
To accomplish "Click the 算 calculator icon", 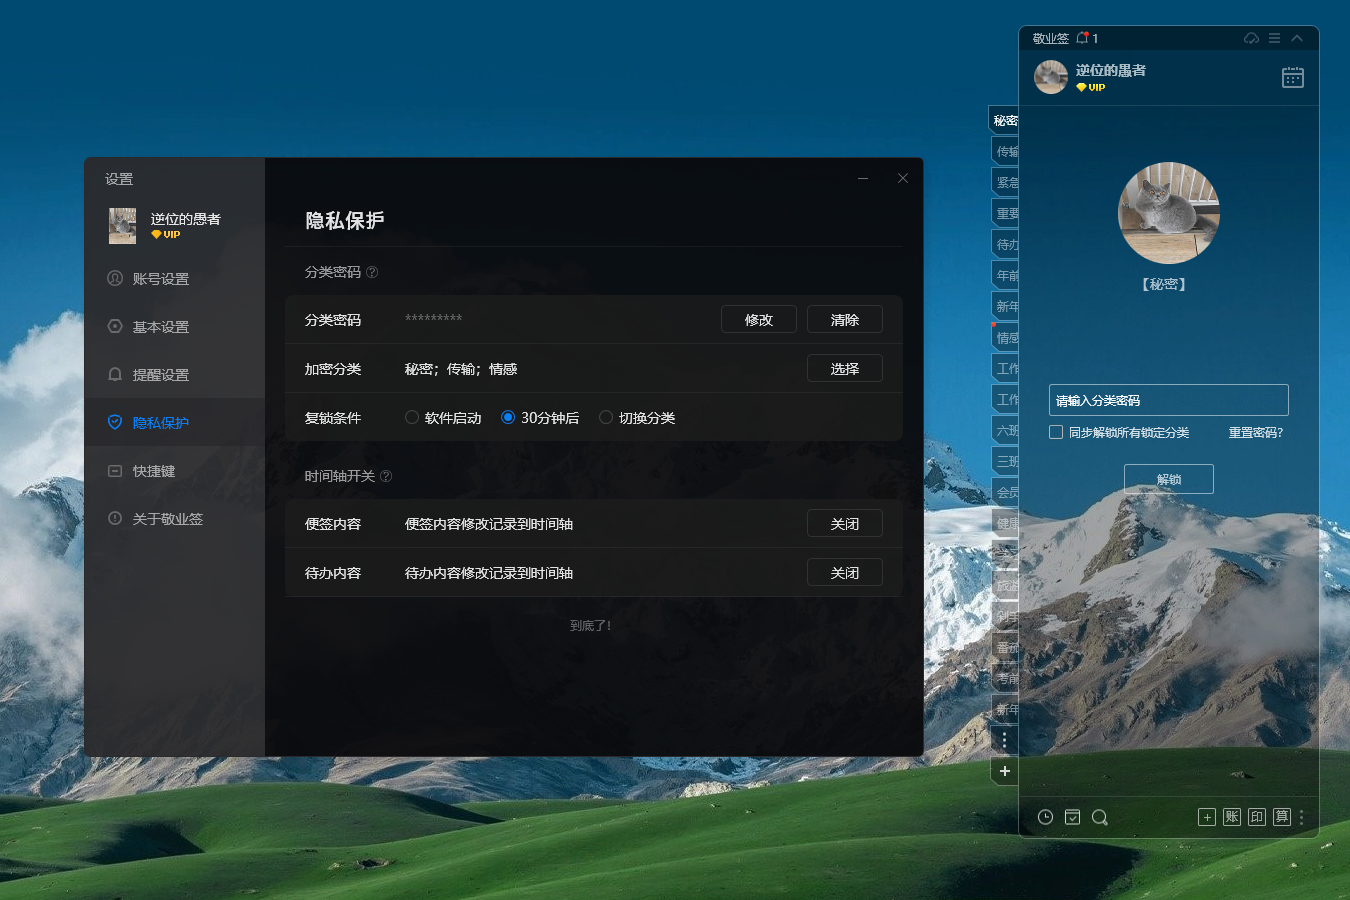I will (x=1282, y=817).
